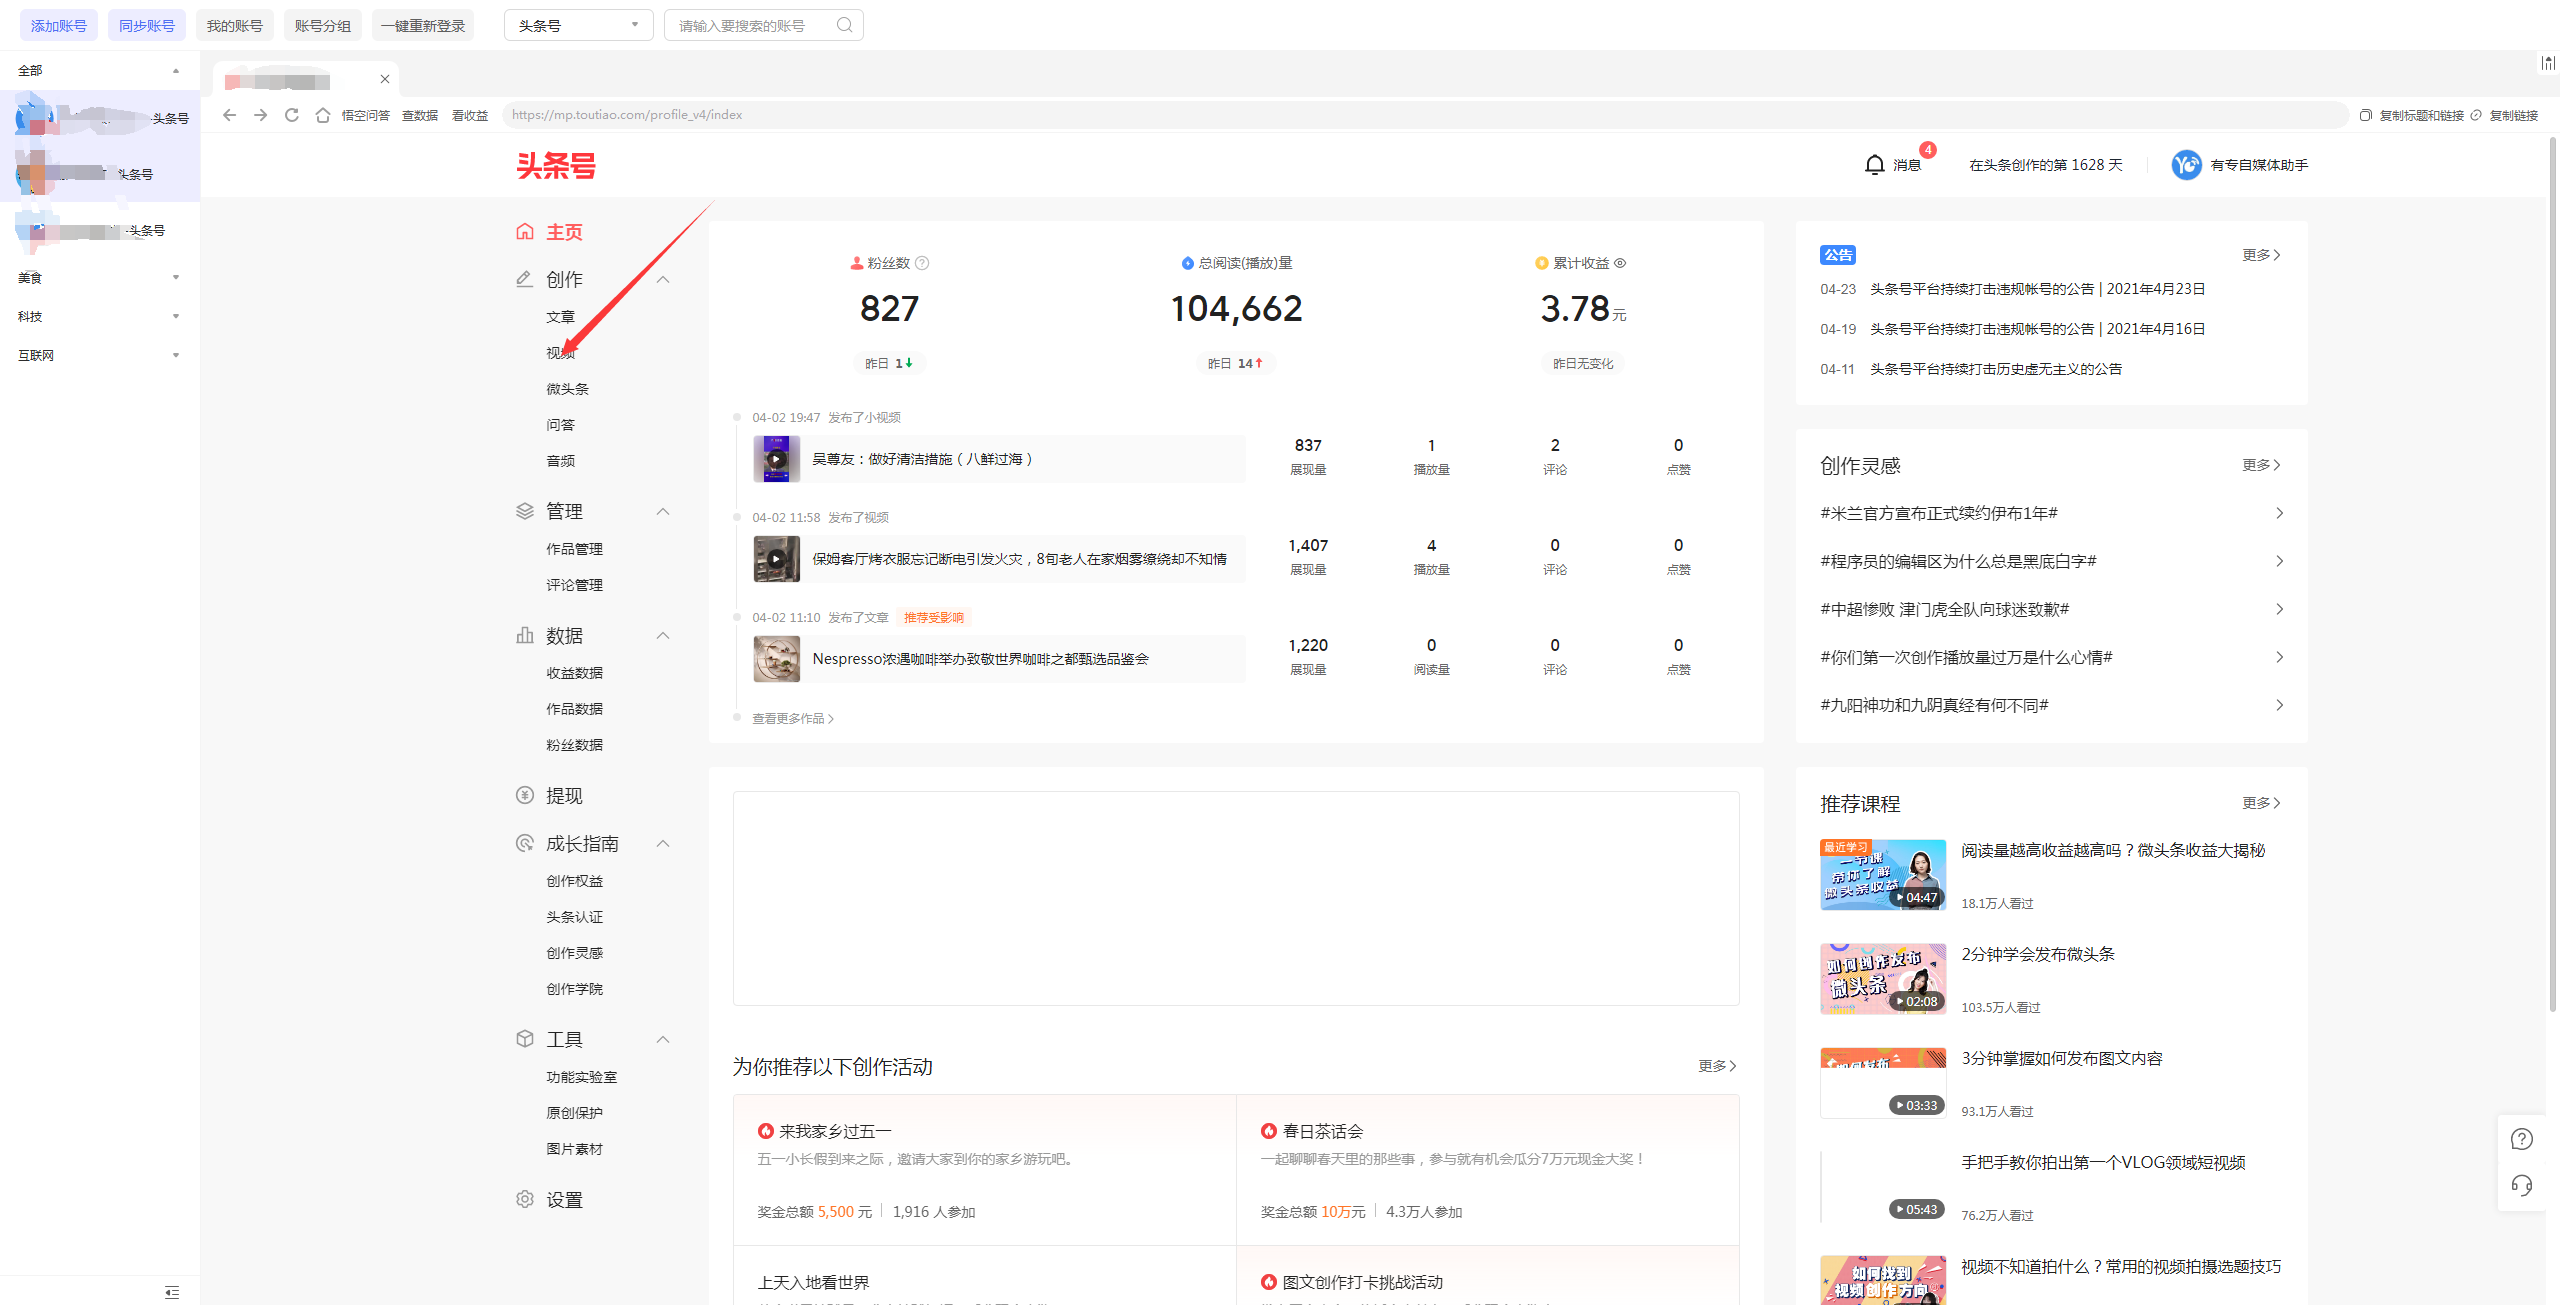
Task: Open the 视频 creation menu item
Action: (x=560, y=353)
